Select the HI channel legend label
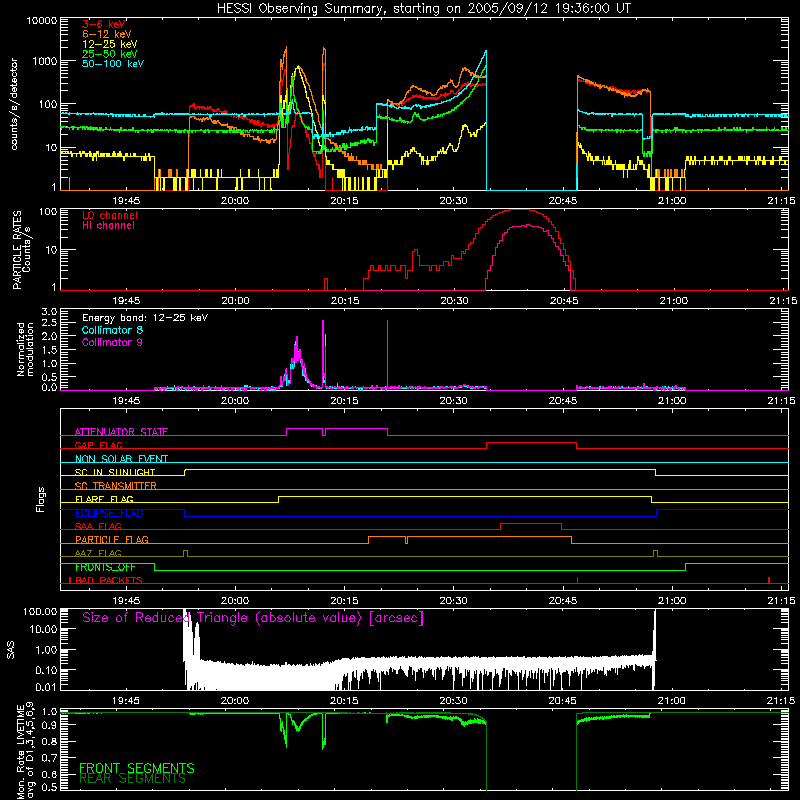 tap(108, 226)
